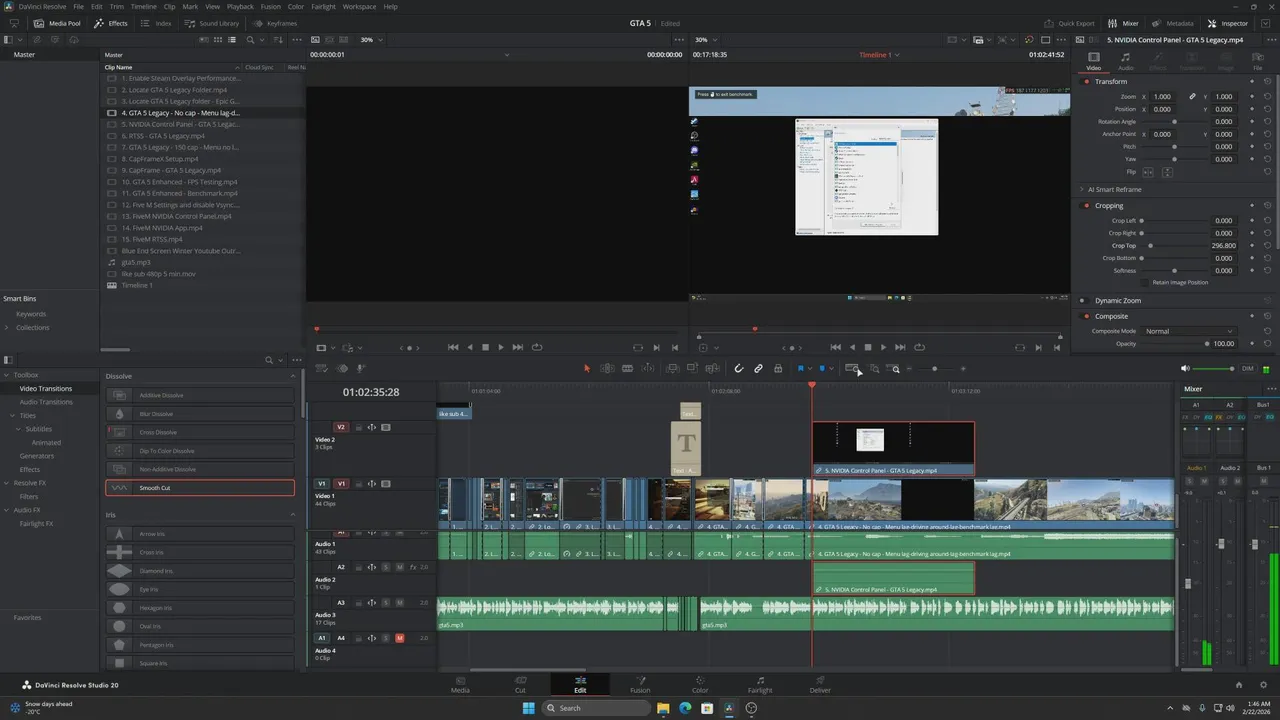Flip clip horizontally in Transform

click(1148, 172)
